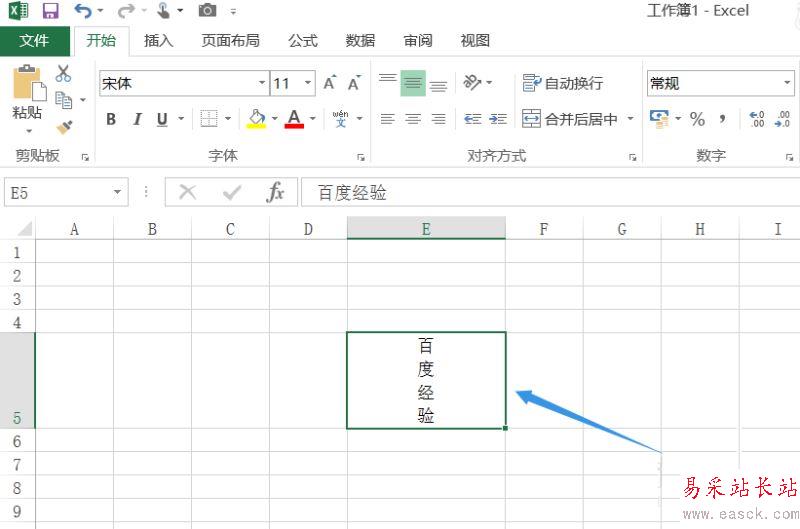This screenshot has width=800, height=529.
Task: Toggle middle vertical alignment
Action: [413, 83]
